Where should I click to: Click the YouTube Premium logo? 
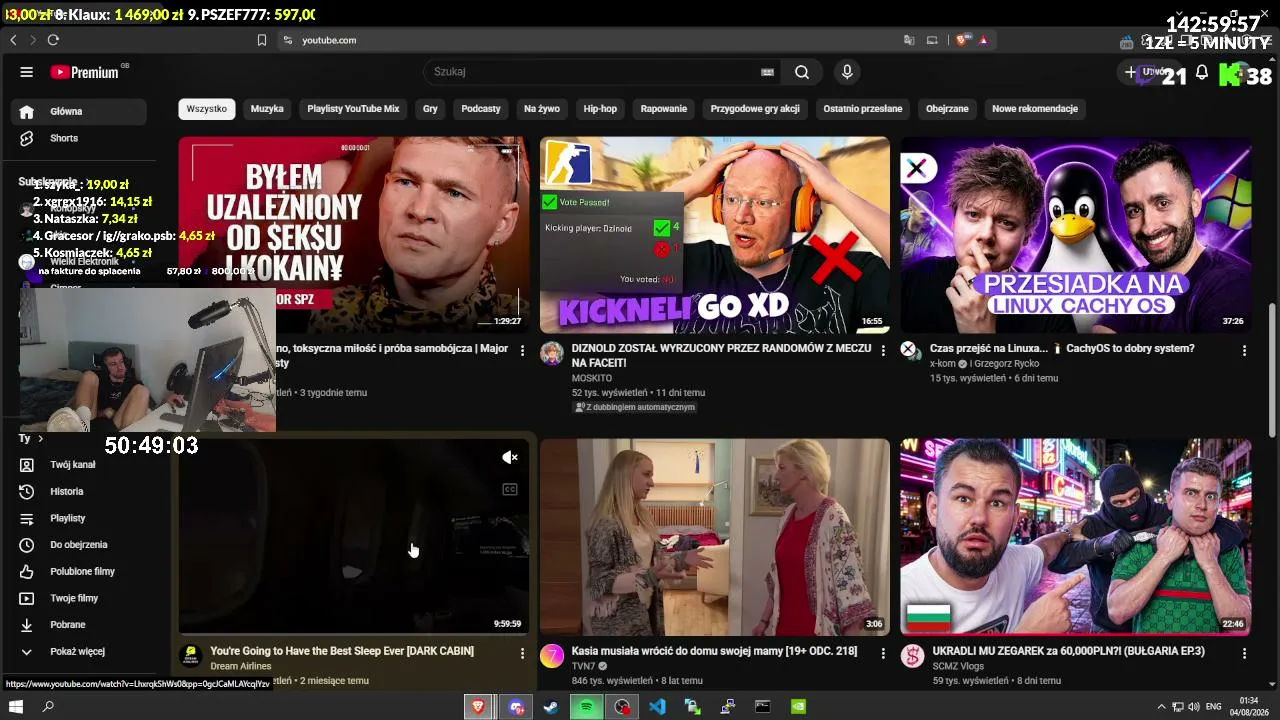pyautogui.click(x=85, y=72)
